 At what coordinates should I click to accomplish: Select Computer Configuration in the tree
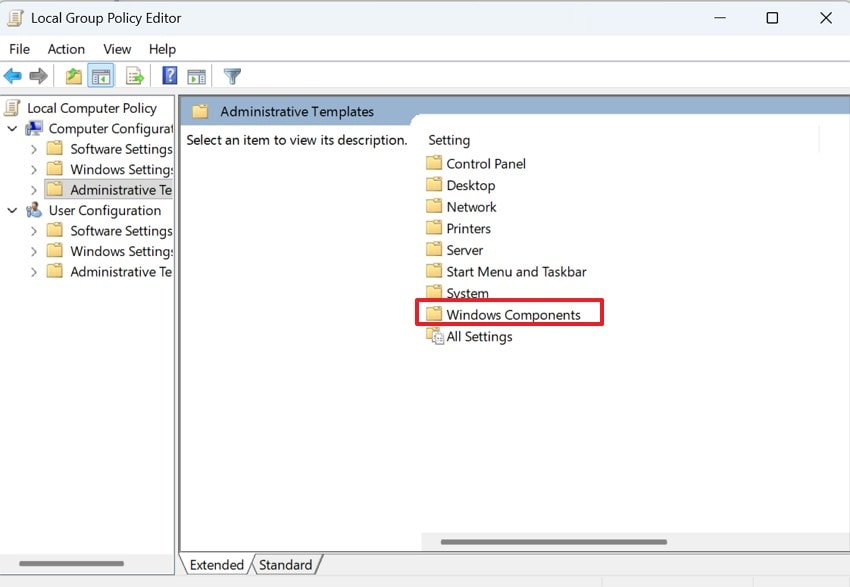(x=111, y=129)
